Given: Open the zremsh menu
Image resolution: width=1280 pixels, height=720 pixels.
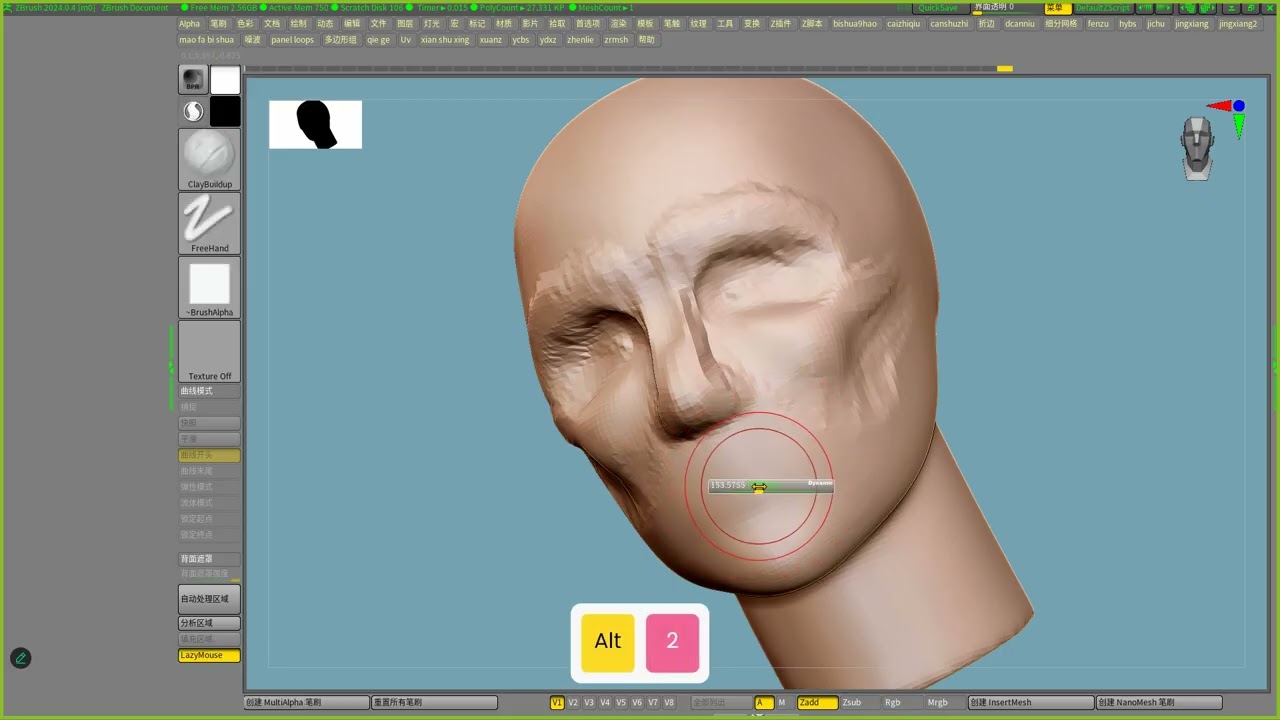Looking at the screenshot, I should point(616,40).
